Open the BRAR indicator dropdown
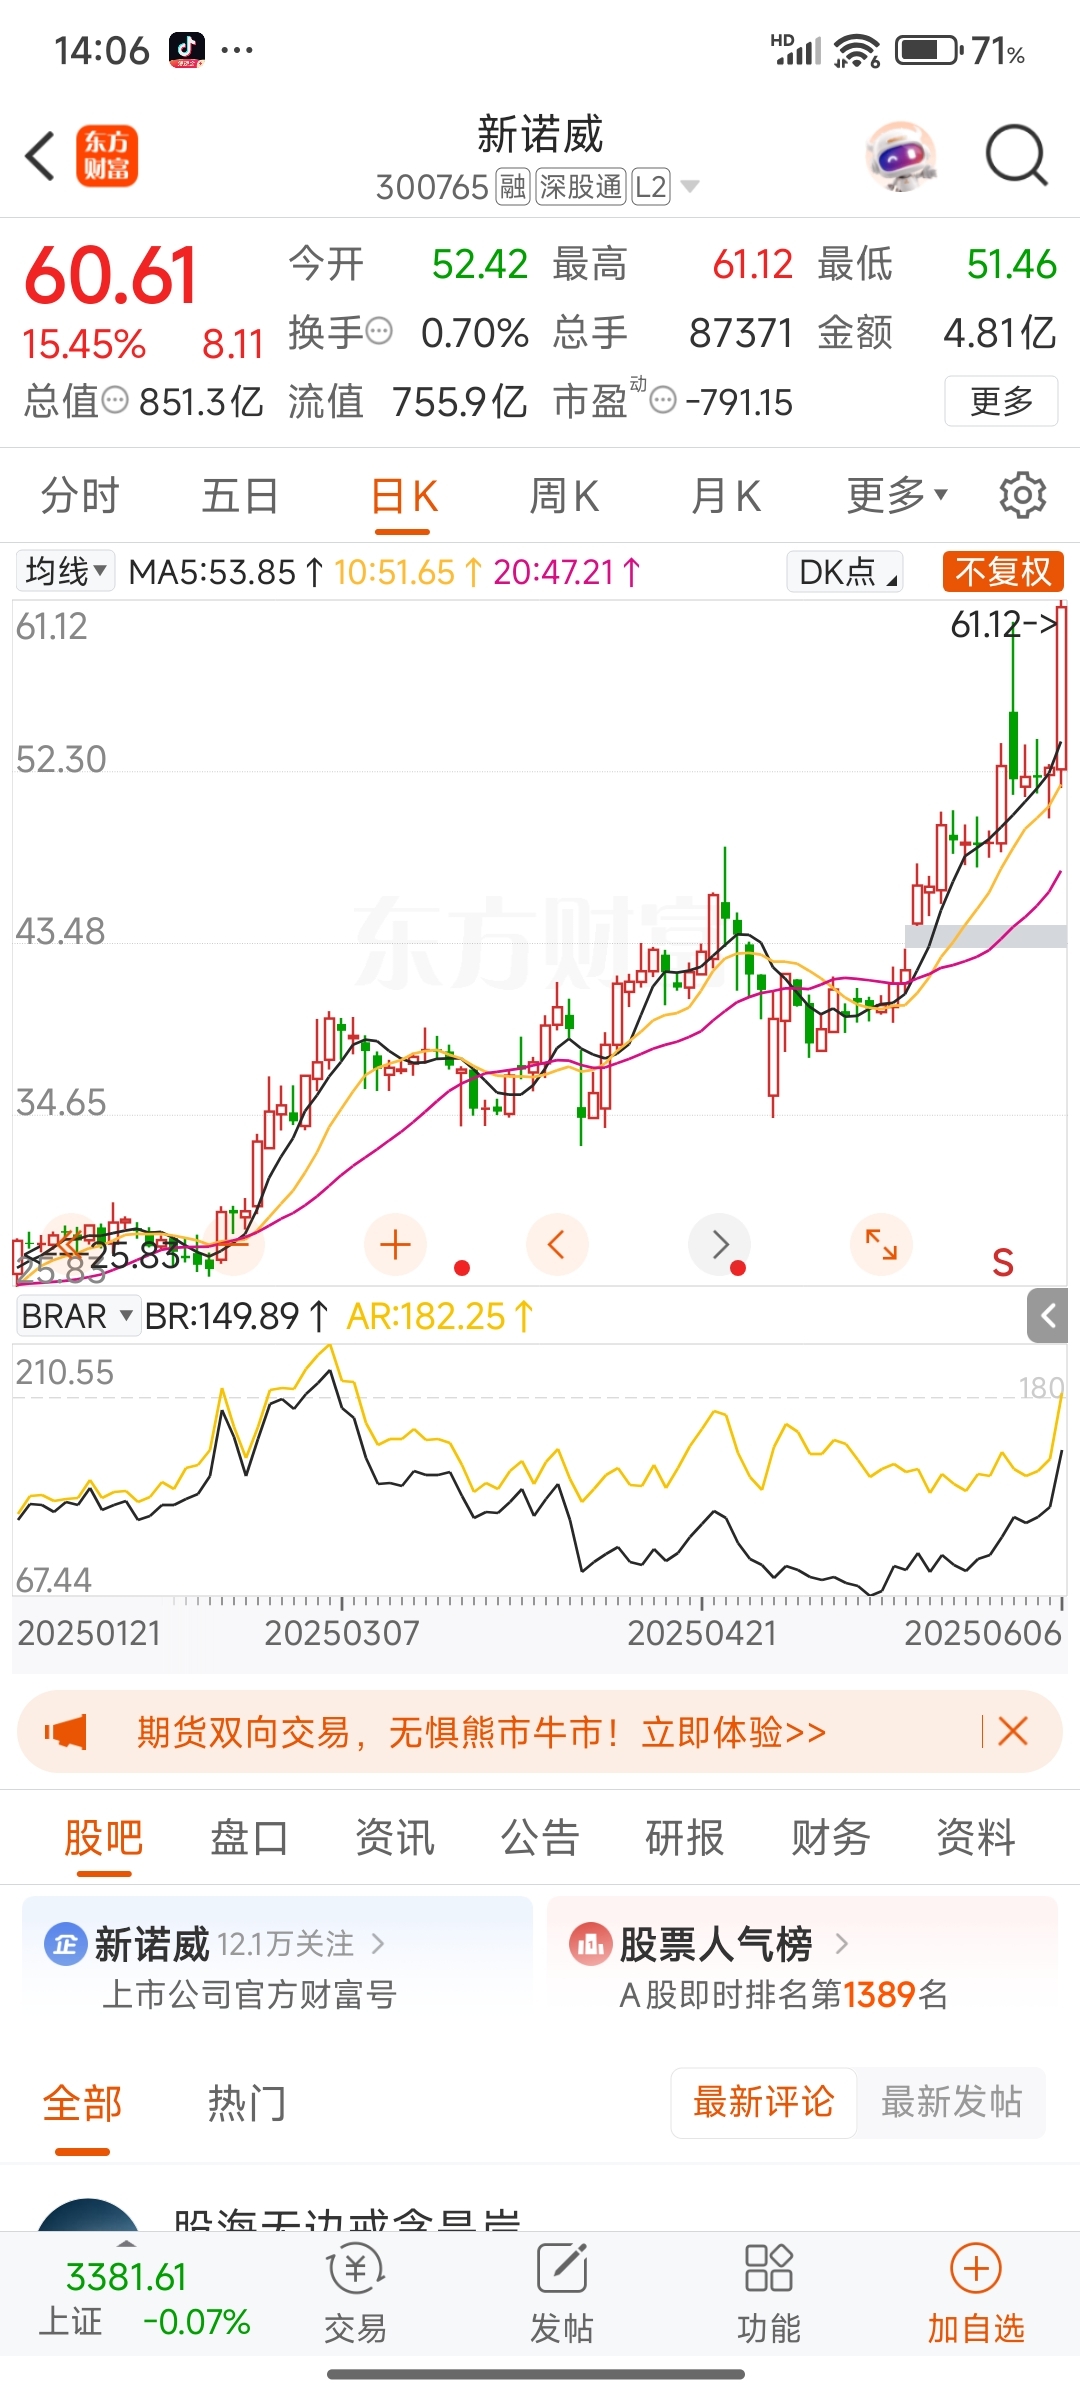1080x2400 pixels. click(x=77, y=1316)
